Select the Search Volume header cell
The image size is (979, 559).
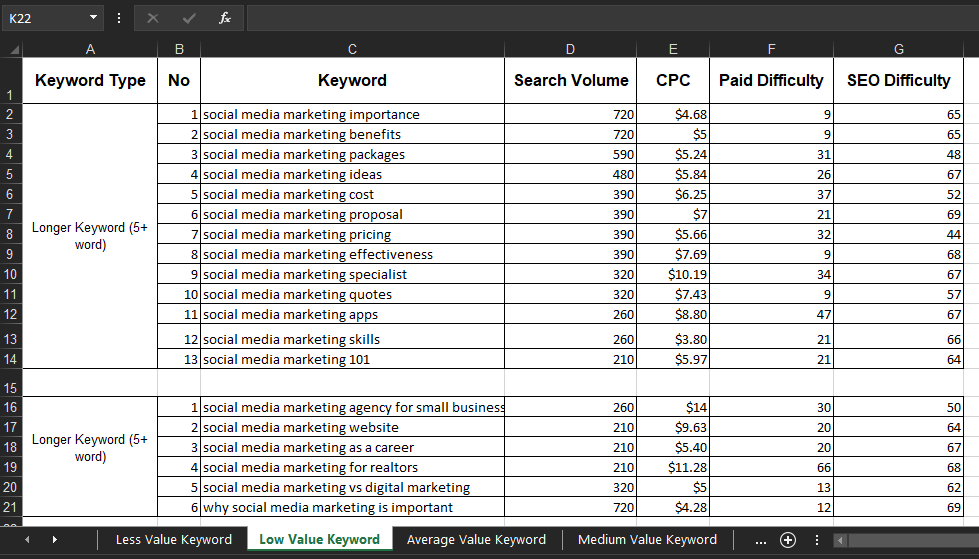coord(570,81)
